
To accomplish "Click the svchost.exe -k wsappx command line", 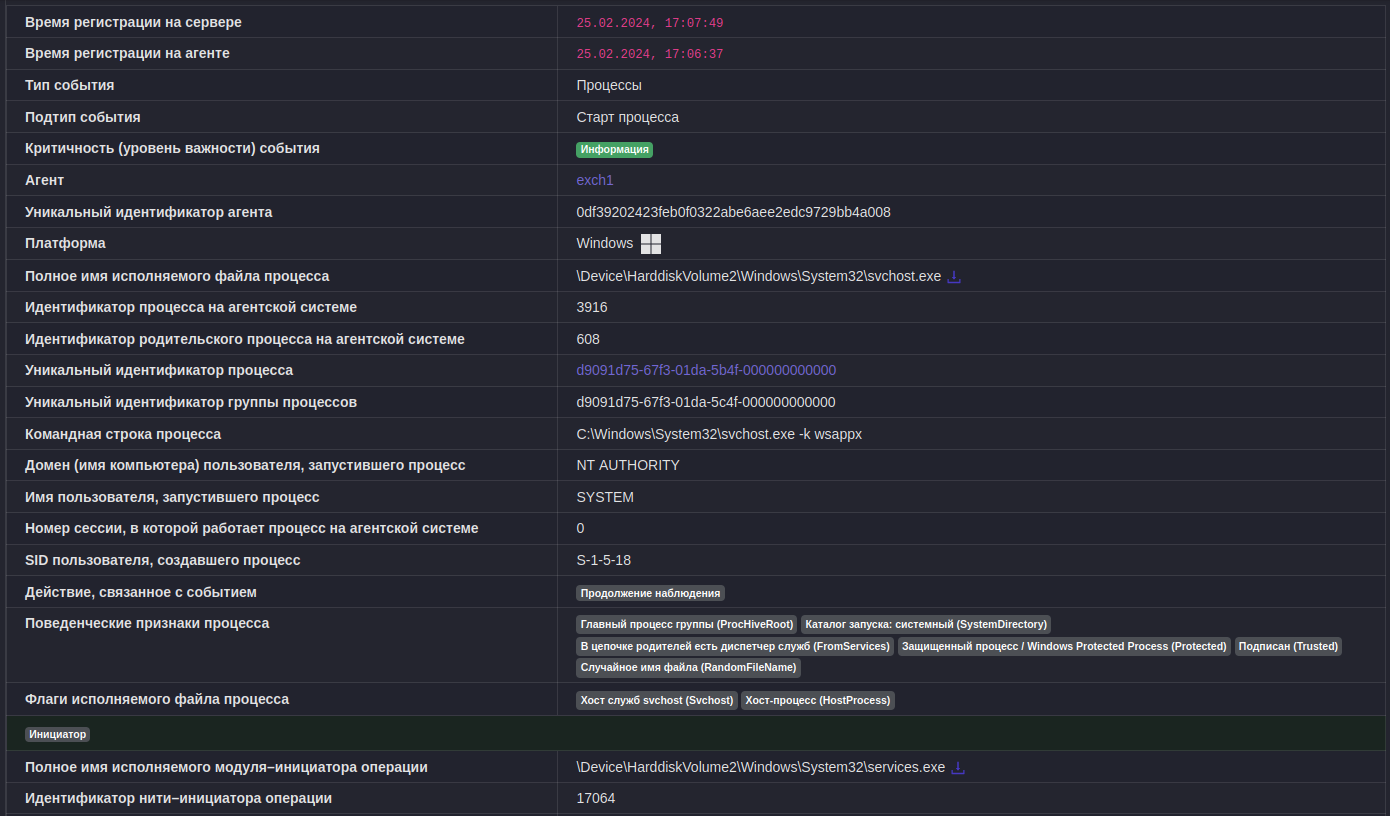I will tap(719, 434).
